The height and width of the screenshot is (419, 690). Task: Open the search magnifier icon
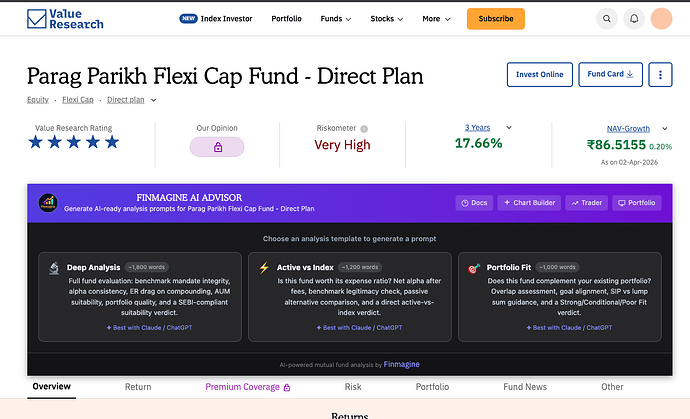pyautogui.click(x=606, y=19)
